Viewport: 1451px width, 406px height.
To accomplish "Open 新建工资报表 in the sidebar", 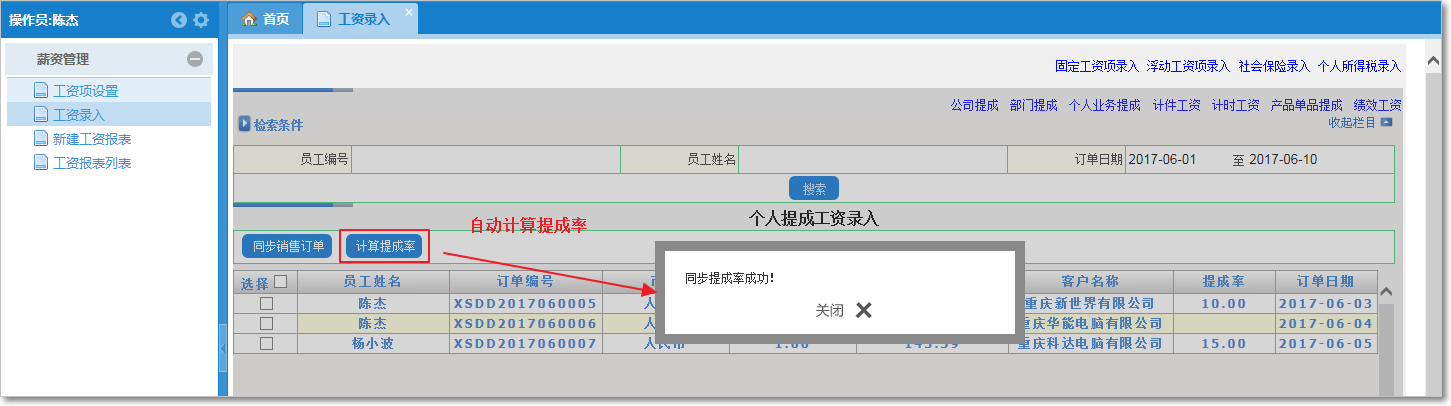I will (92, 139).
